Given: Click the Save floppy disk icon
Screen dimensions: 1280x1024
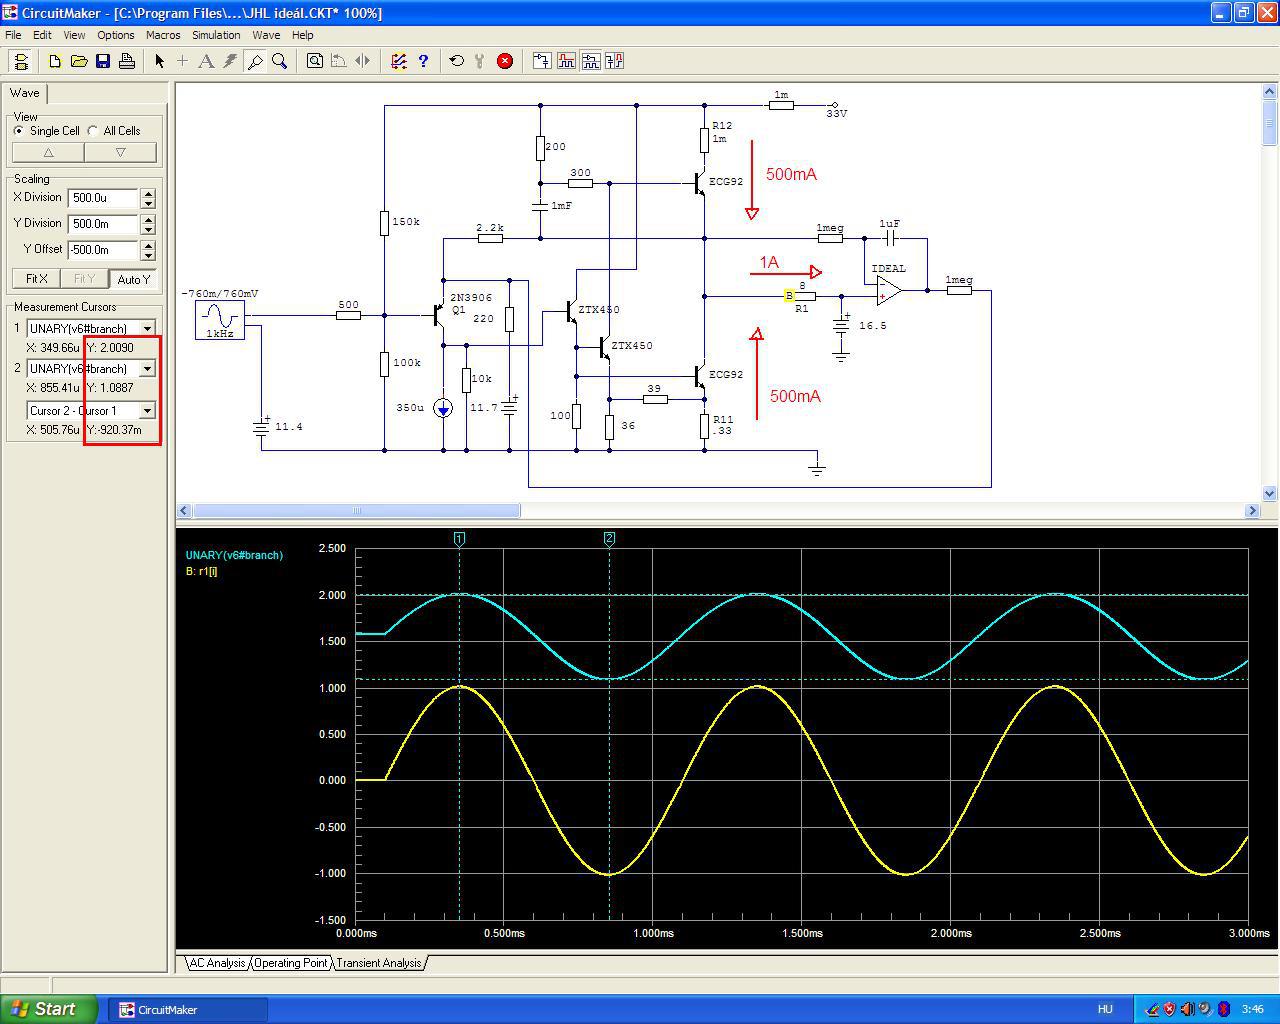Looking at the screenshot, I should tap(103, 61).
